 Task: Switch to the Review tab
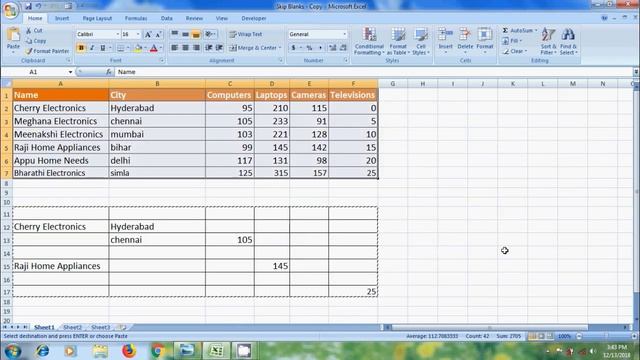click(194, 18)
